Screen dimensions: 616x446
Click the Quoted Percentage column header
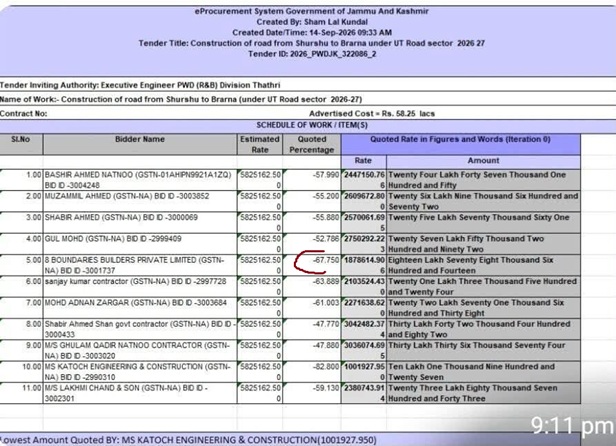tap(312, 144)
